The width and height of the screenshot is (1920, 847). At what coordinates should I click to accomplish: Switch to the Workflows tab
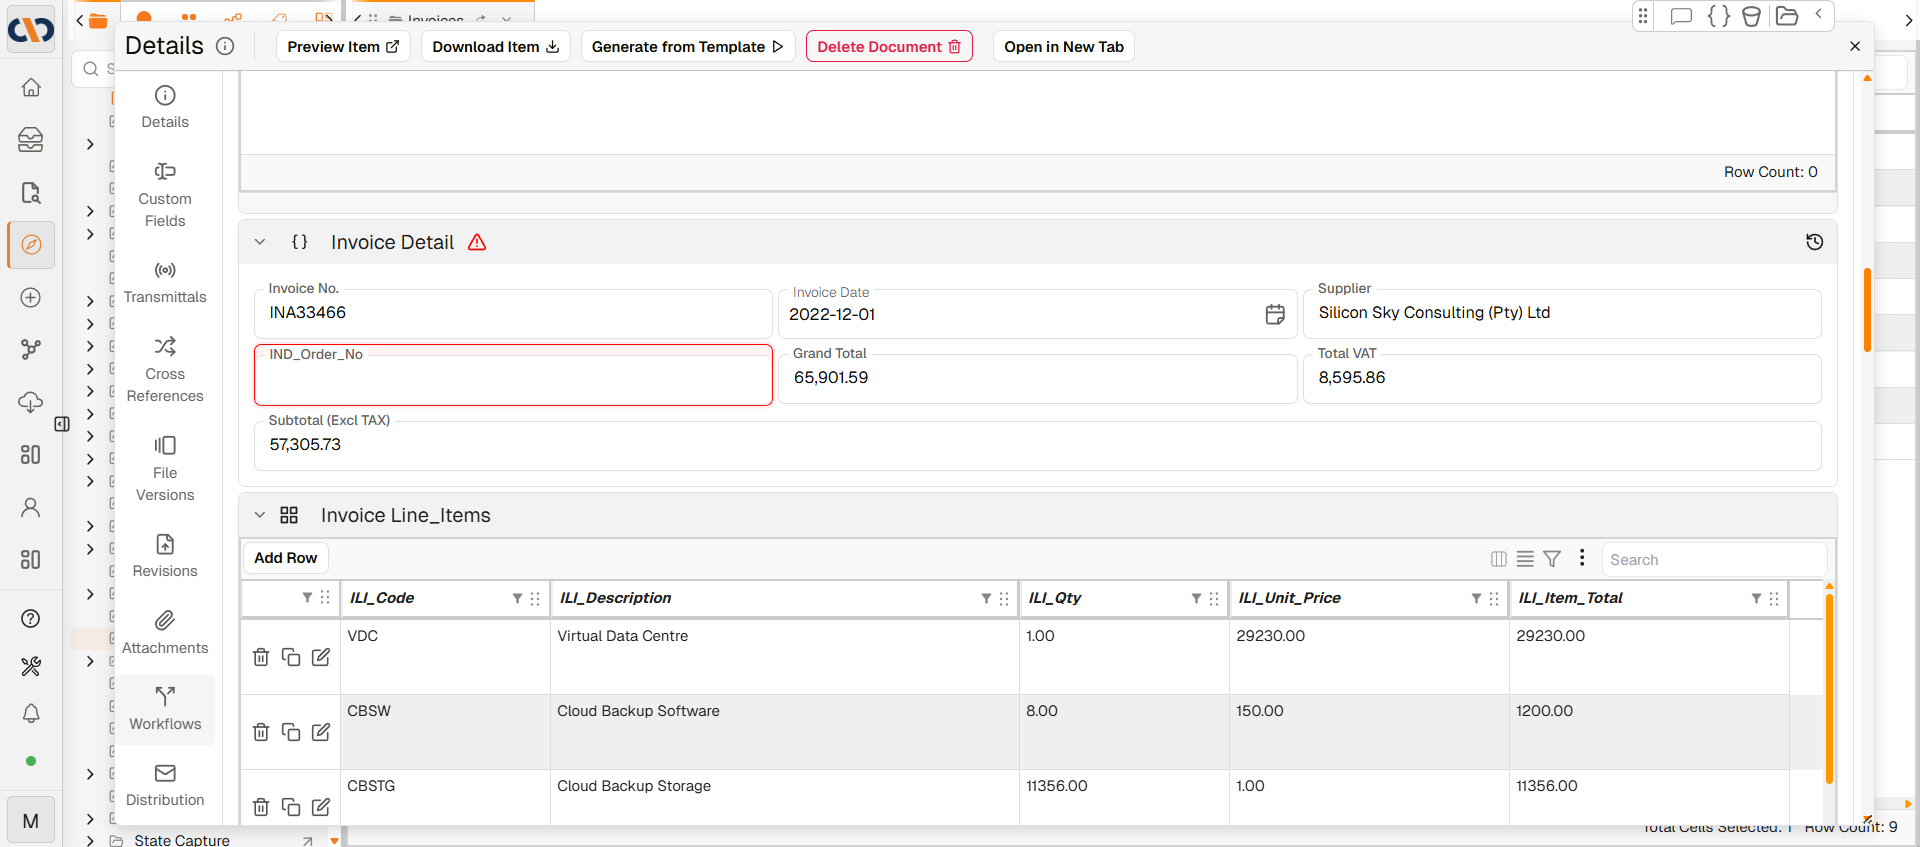coord(165,709)
